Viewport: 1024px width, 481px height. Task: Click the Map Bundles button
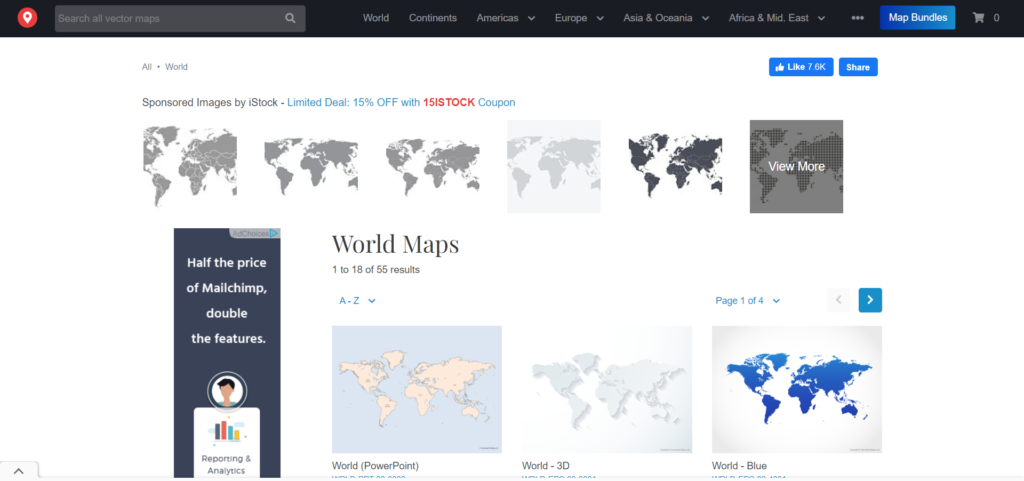(x=917, y=18)
